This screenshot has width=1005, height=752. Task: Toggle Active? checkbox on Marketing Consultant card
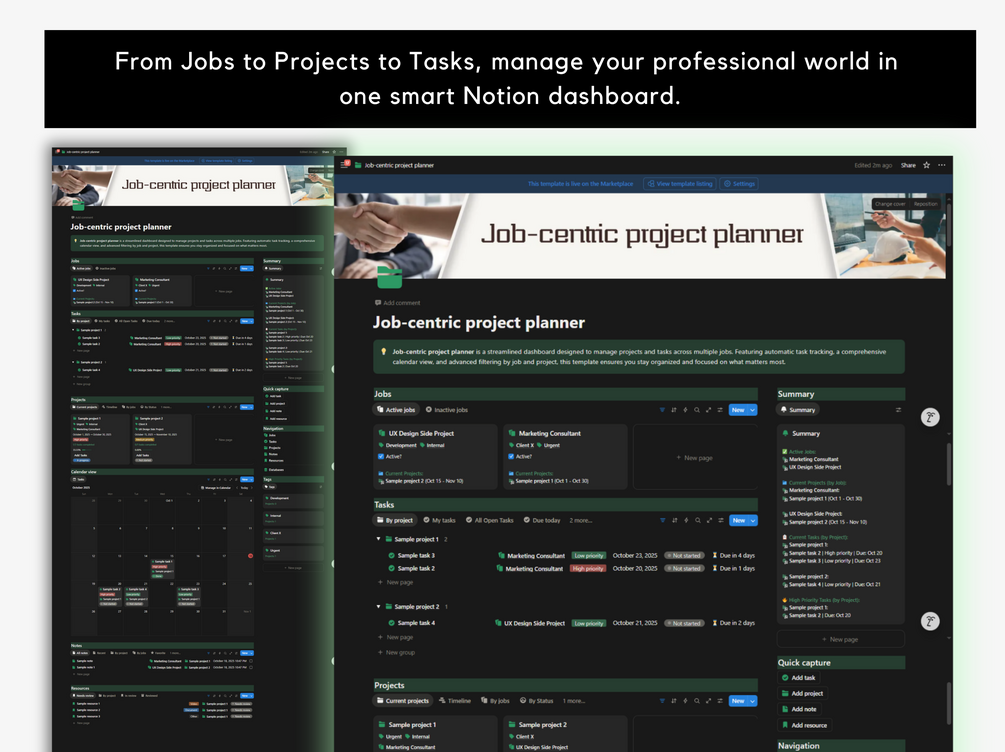pyautogui.click(x=511, y=457)
